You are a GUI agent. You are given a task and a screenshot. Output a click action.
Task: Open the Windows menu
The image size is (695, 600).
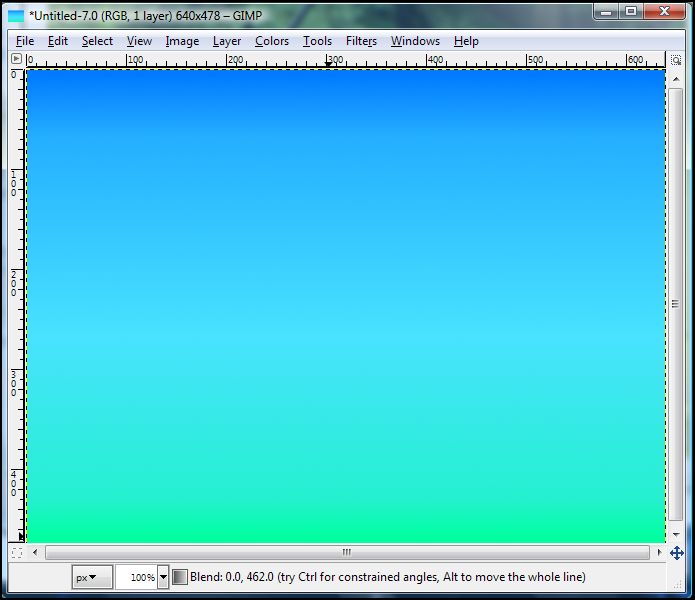[x=415, y=41]
